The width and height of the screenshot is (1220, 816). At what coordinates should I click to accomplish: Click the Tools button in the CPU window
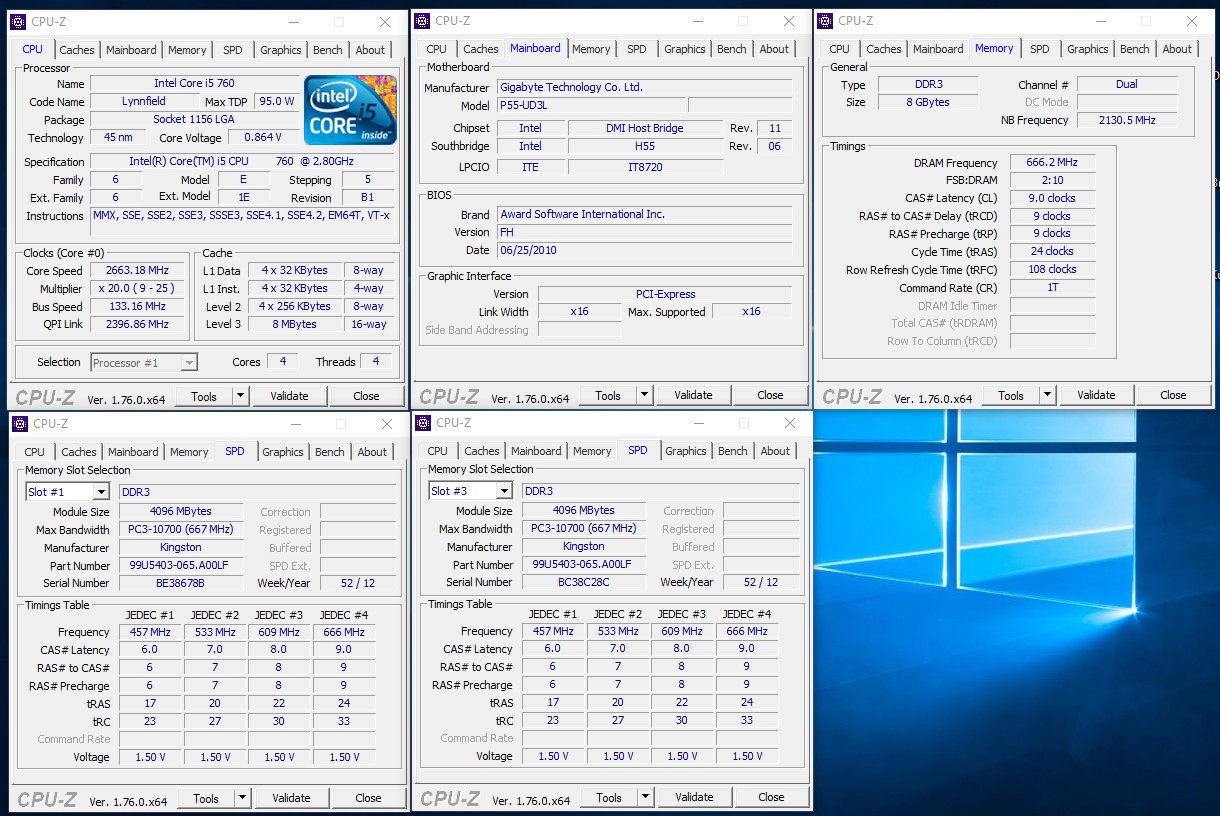tap(204, 396)
